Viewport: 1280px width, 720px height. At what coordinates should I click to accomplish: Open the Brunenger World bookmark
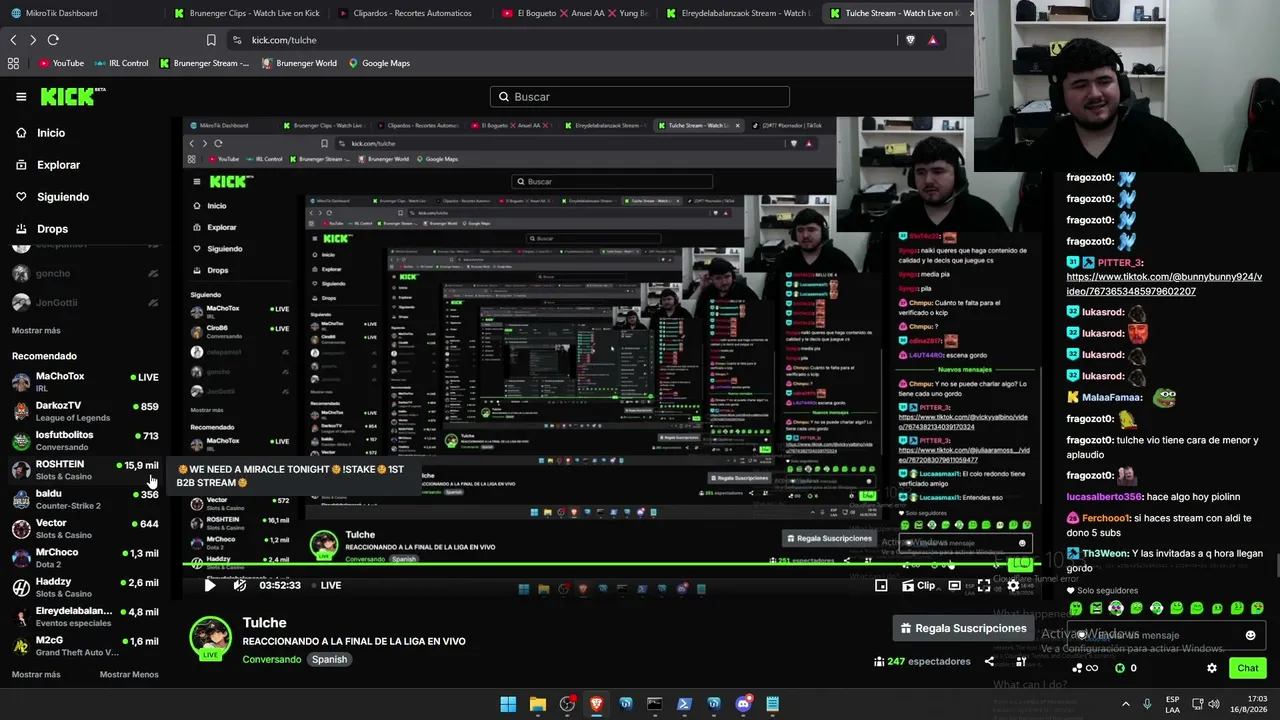click(299, 63)
